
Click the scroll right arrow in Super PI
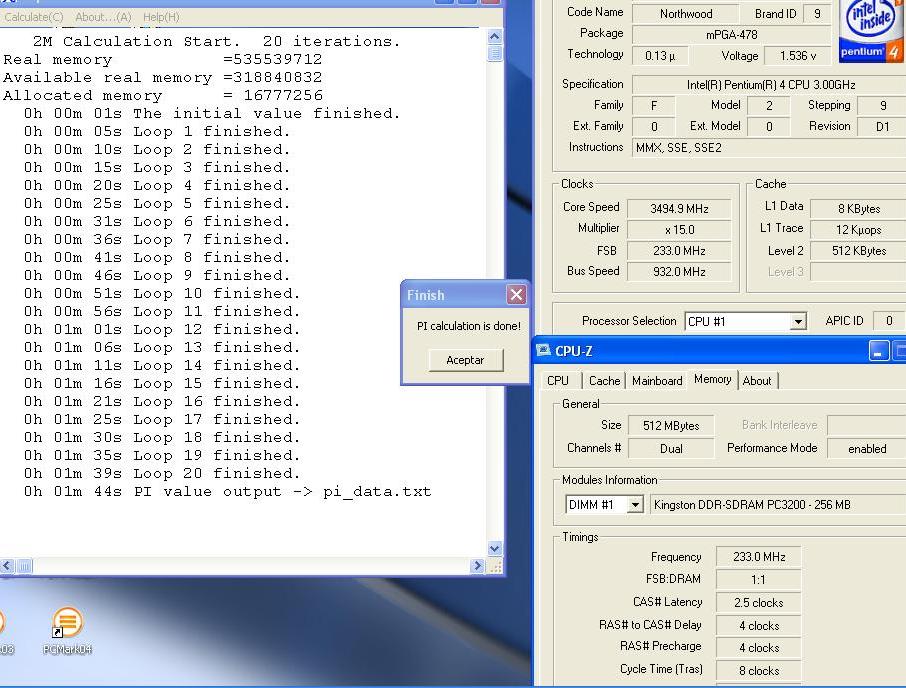pyautogui.click(x=477, y=566)
